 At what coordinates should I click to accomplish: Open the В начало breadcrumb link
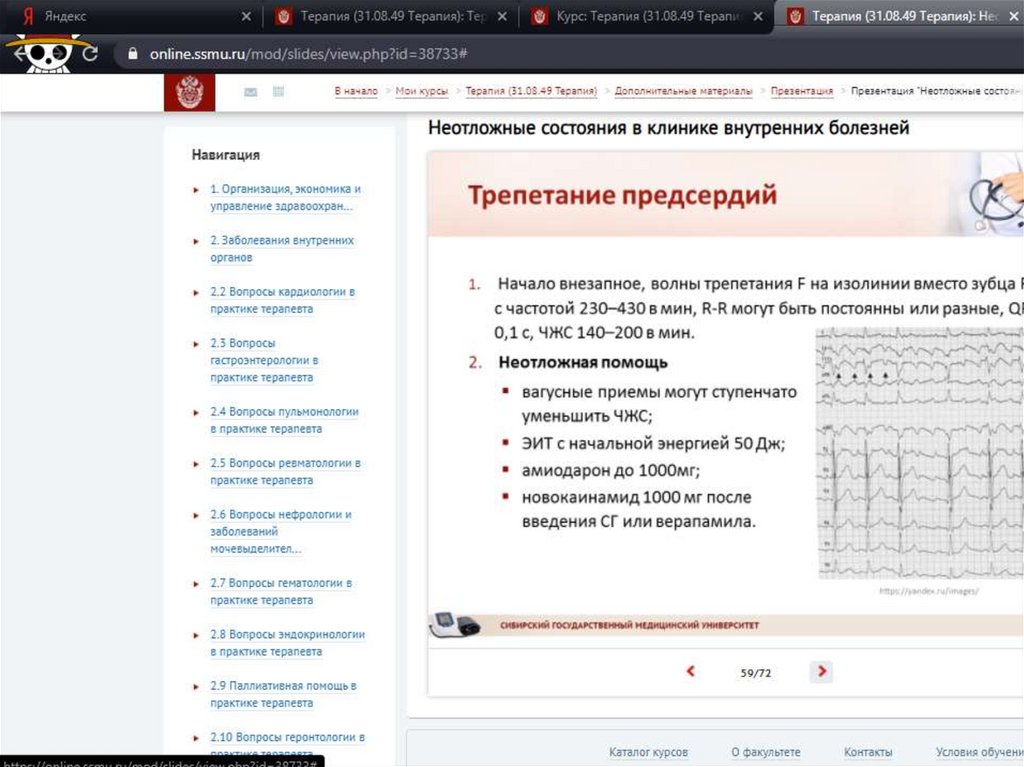(x=356, y=91)
